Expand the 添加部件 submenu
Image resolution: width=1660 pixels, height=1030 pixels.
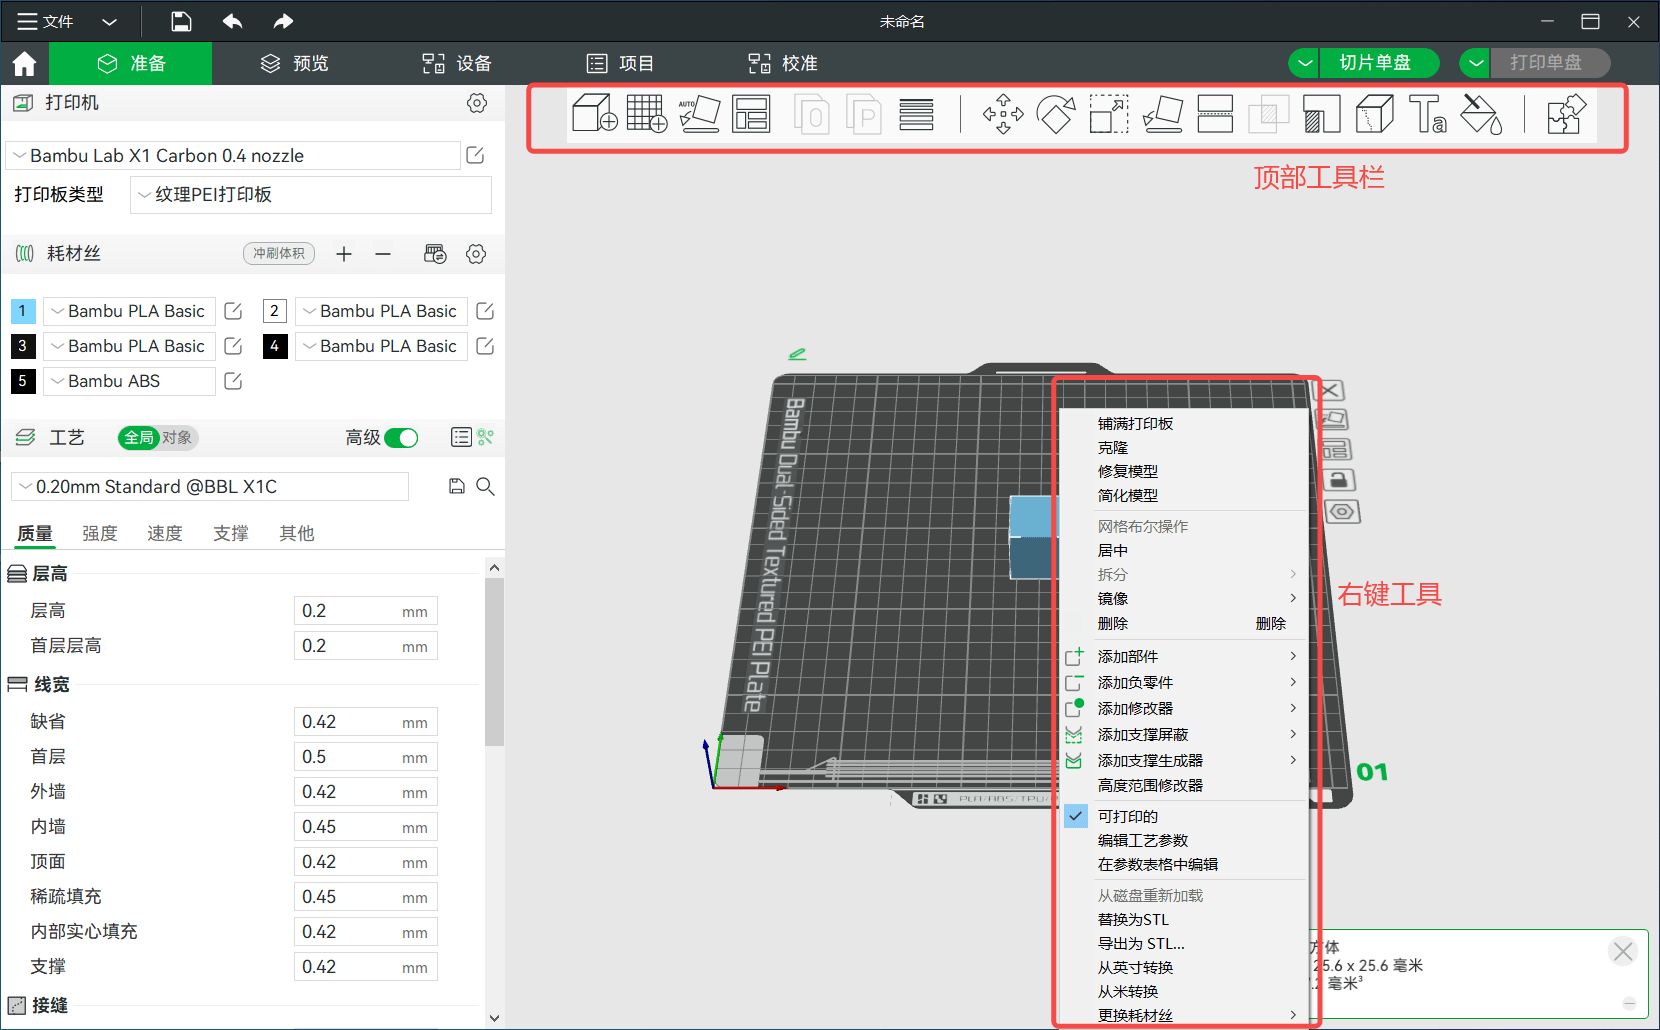(x=1184, y=656)
